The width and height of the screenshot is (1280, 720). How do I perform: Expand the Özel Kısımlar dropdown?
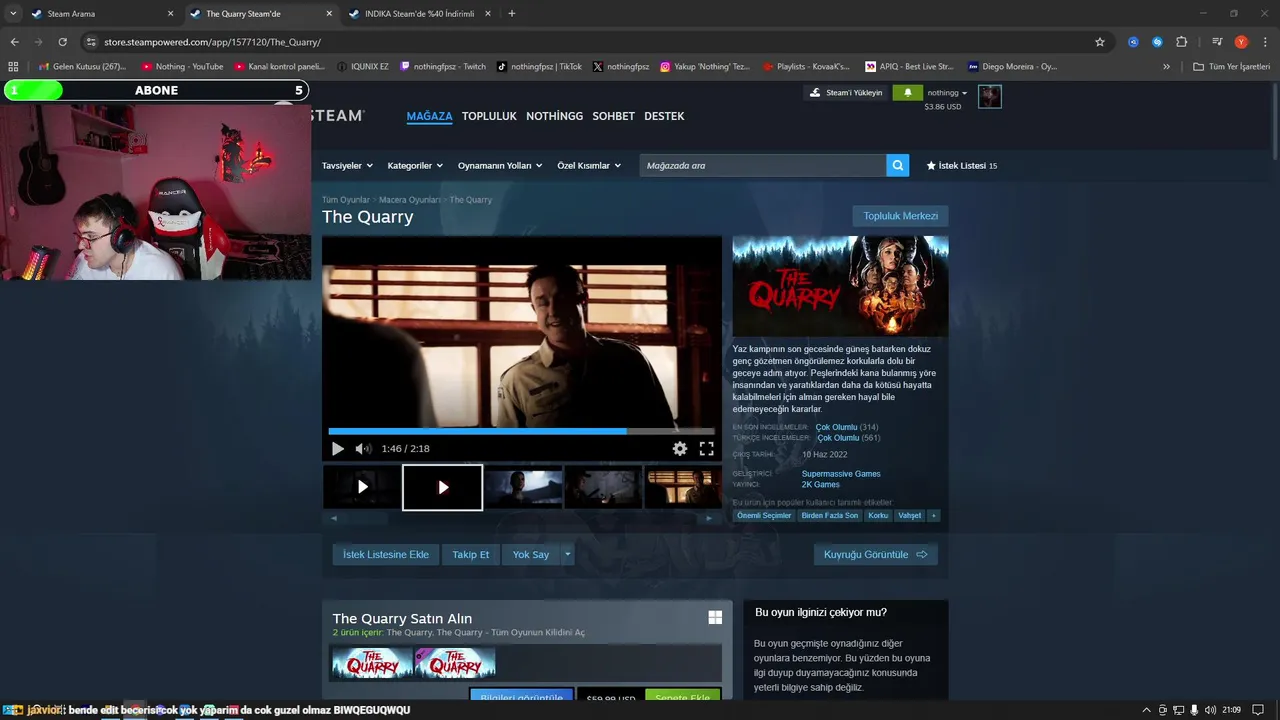589,165
